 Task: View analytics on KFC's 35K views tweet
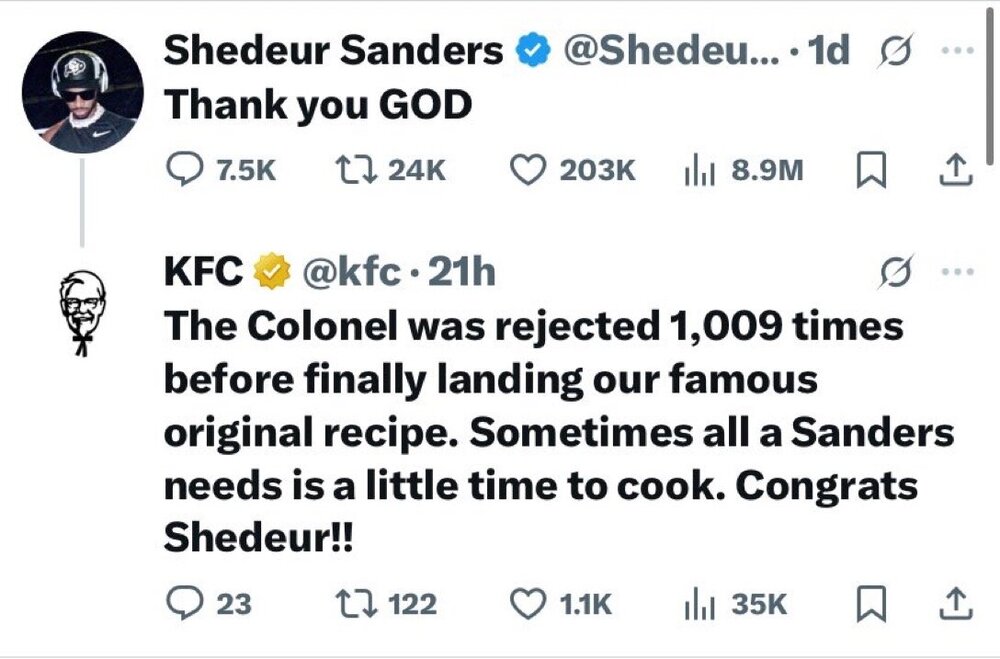(x=695, y=604)
